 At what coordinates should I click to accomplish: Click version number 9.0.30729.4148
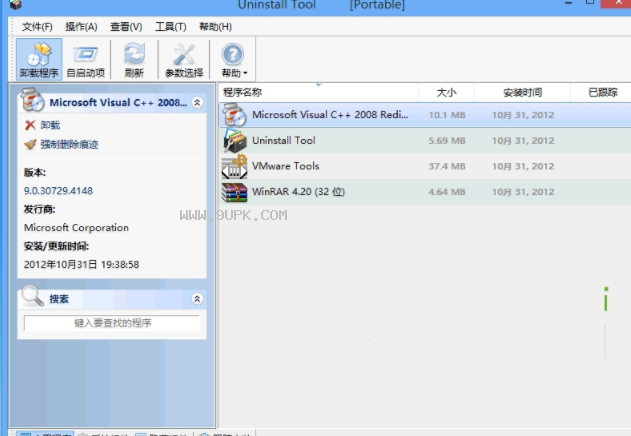click(x=58, y=191)
